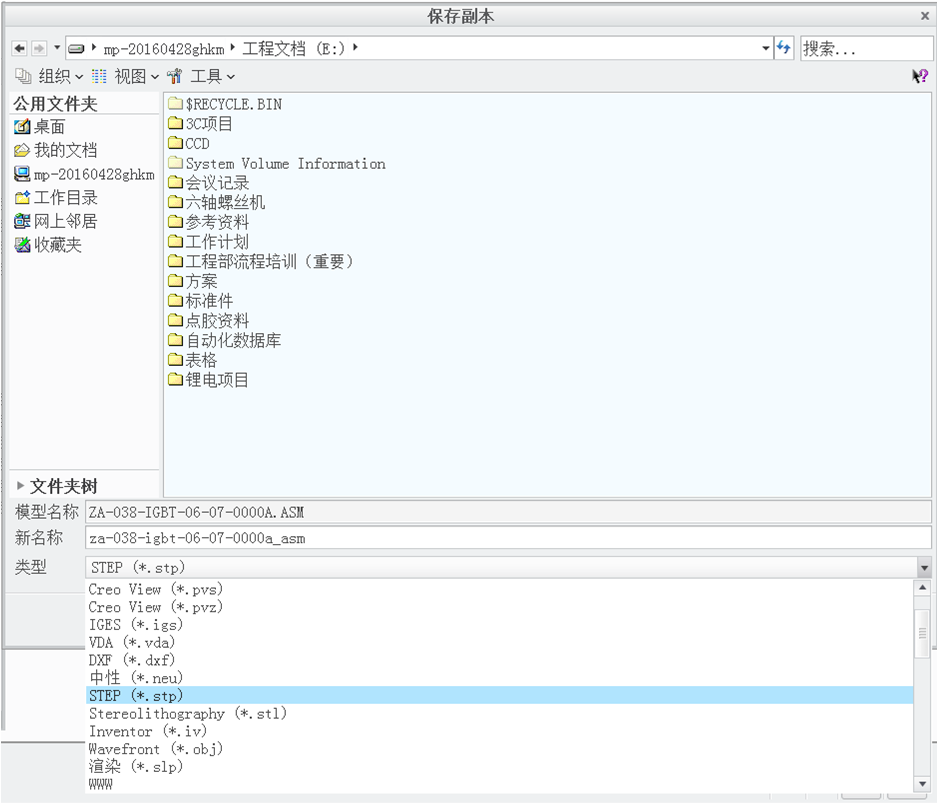This screenshot has height=804, width=938.
Task: Select the 参考资料 folder
Action: pyautogui.click(x=209, y=222)
